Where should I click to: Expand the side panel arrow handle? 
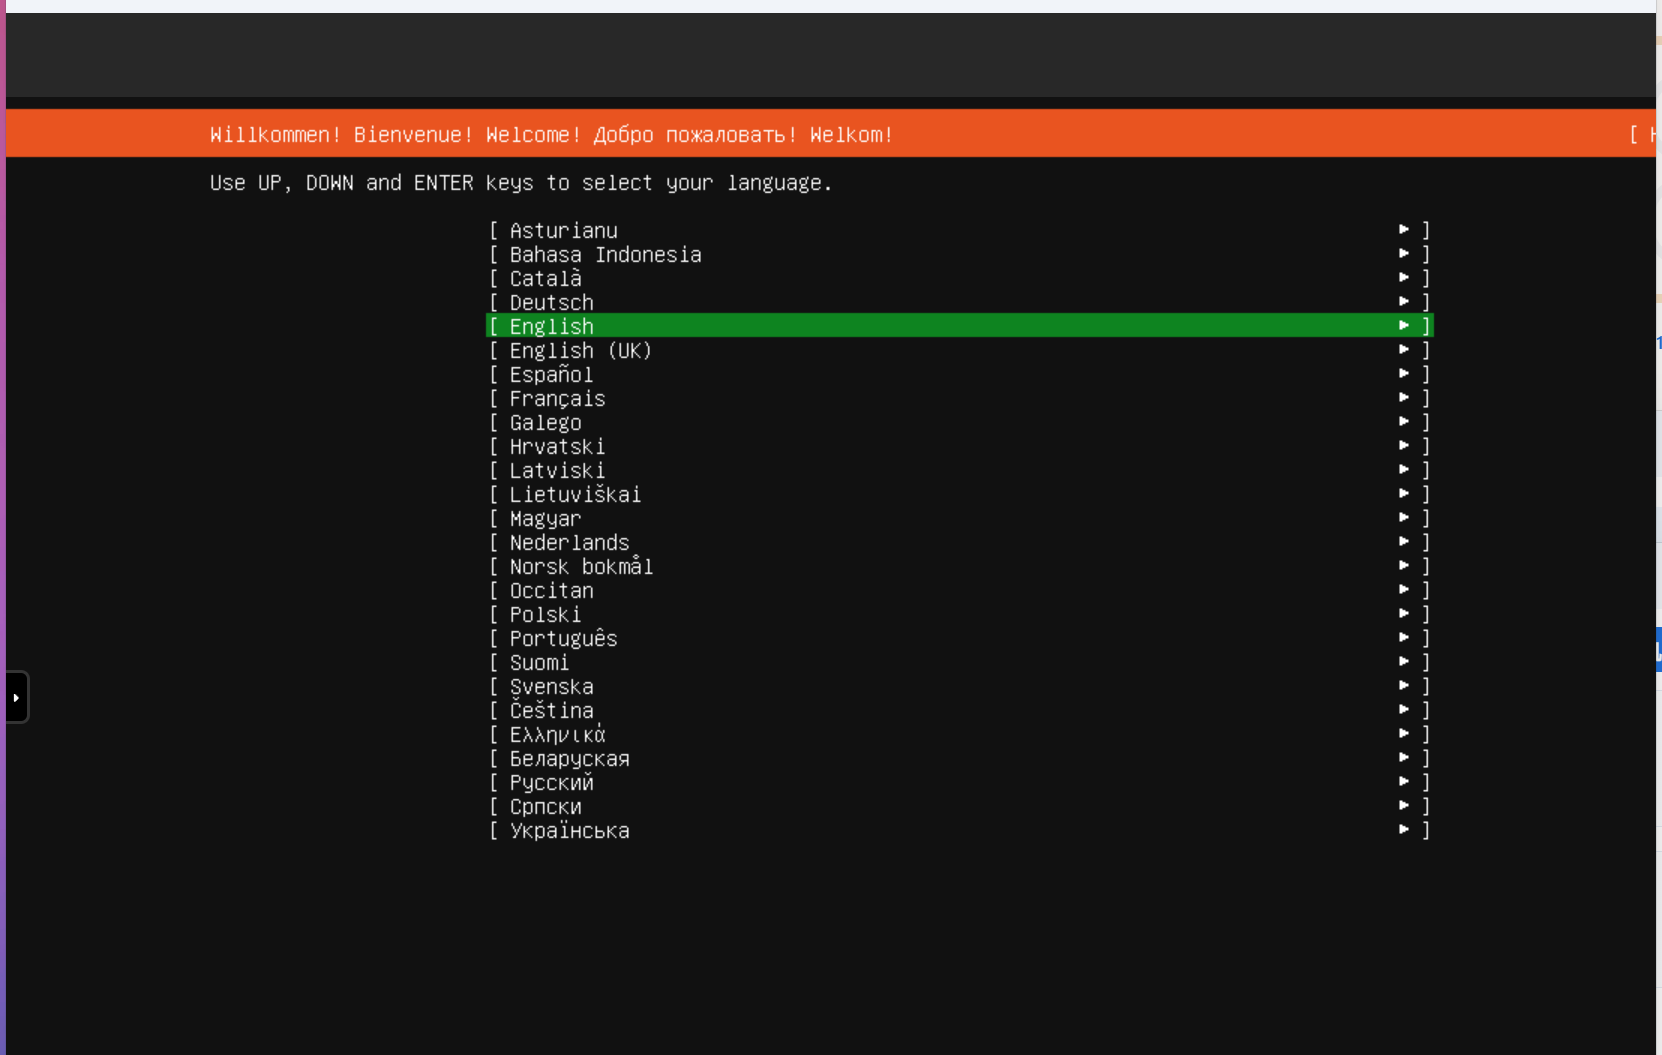click(x=16, y=697)
